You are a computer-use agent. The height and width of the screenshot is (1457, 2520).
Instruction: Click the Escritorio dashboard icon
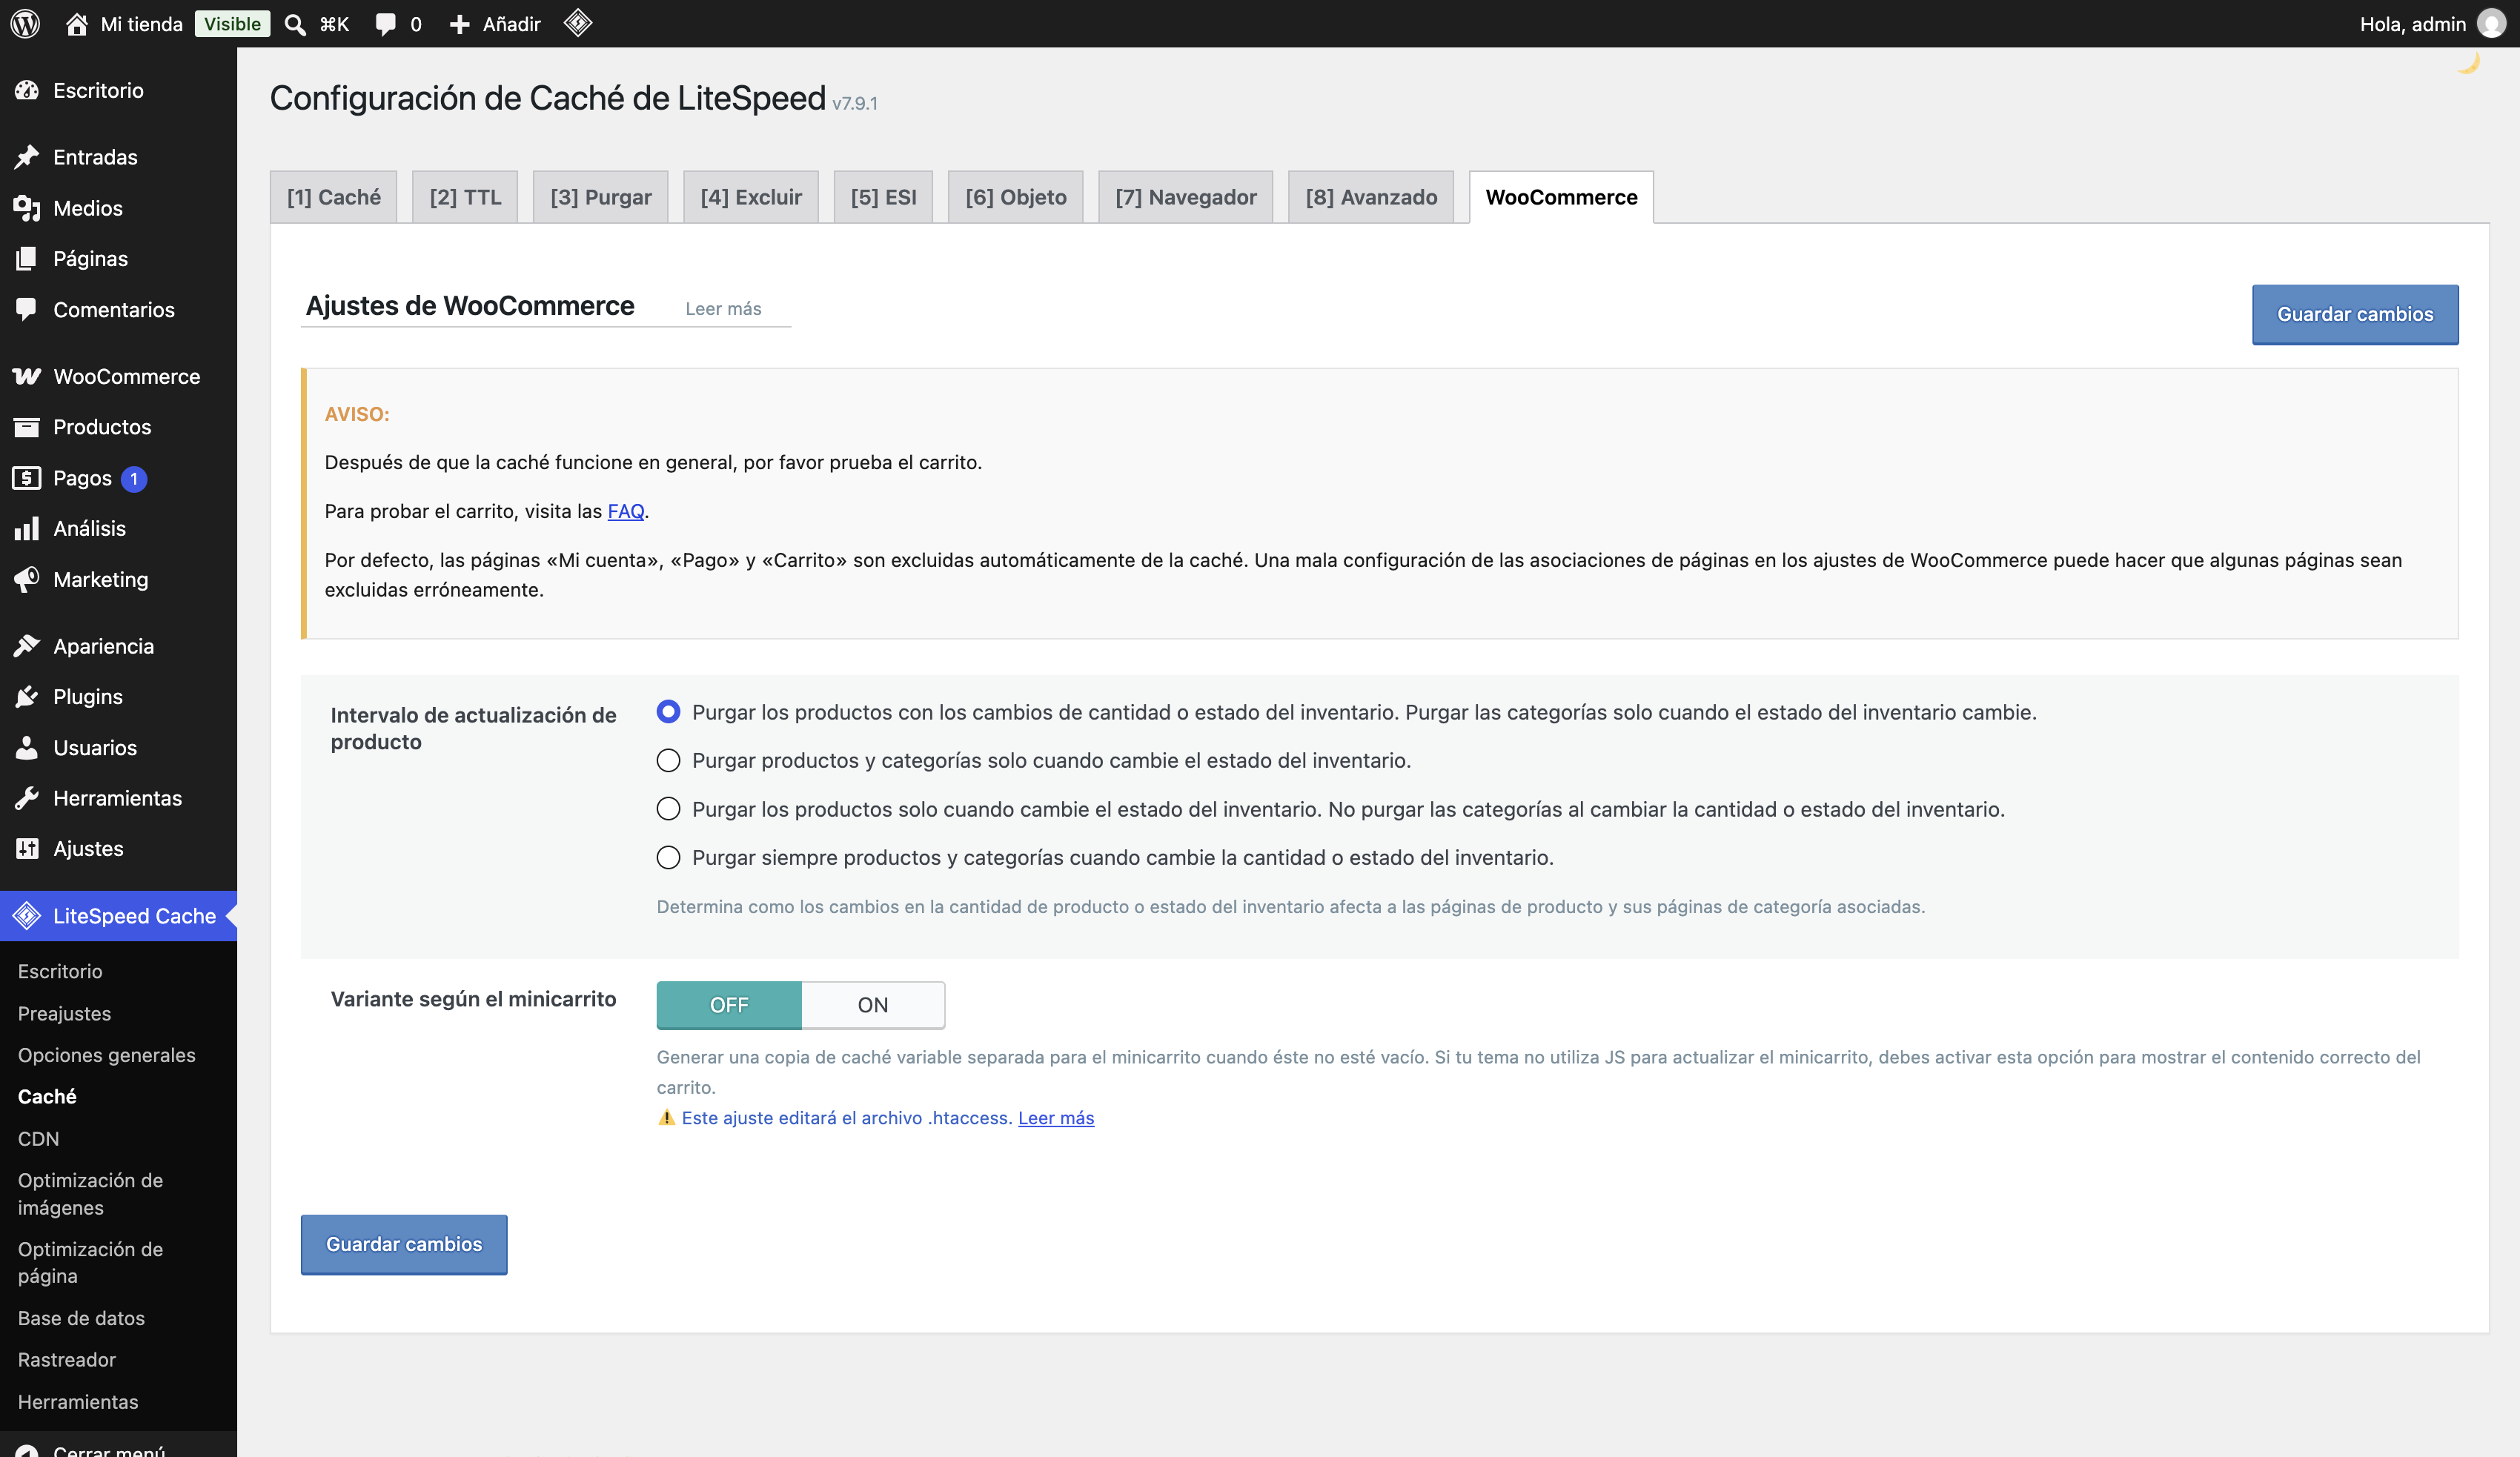(27, 90)
